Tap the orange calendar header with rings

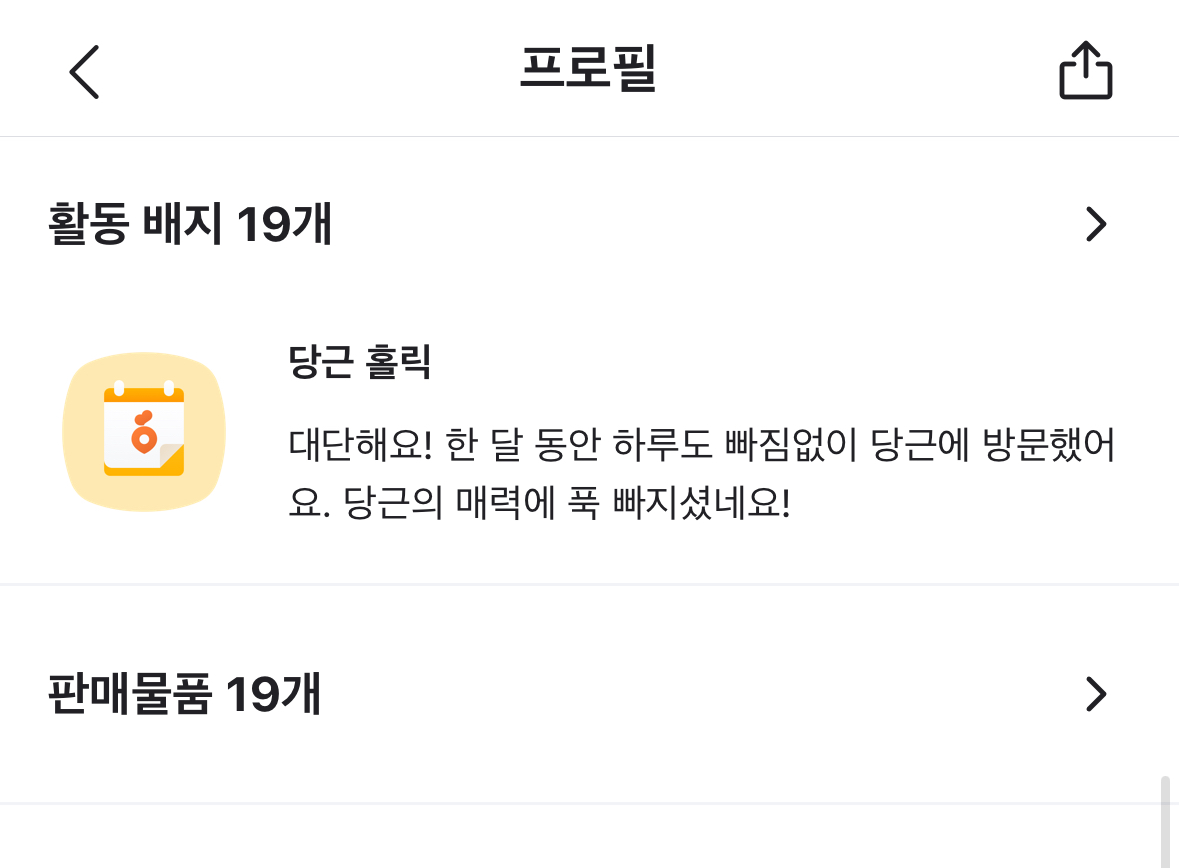coord(144,393)
